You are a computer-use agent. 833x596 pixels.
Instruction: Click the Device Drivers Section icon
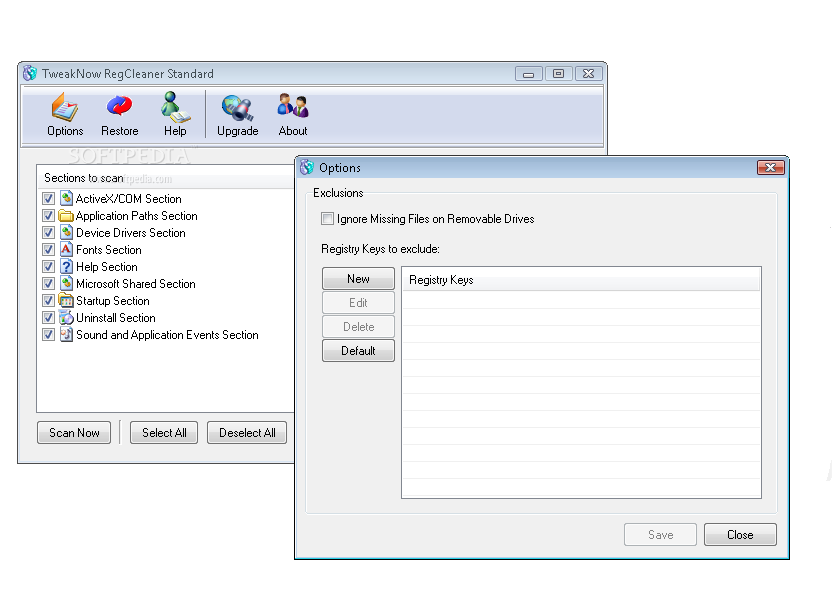(66, 233)
